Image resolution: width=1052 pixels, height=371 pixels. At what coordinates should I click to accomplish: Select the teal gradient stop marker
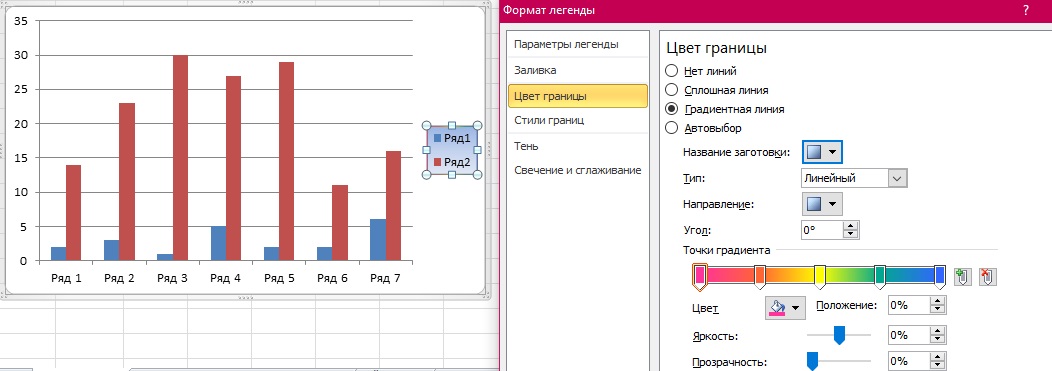click(x=880, y=276)
